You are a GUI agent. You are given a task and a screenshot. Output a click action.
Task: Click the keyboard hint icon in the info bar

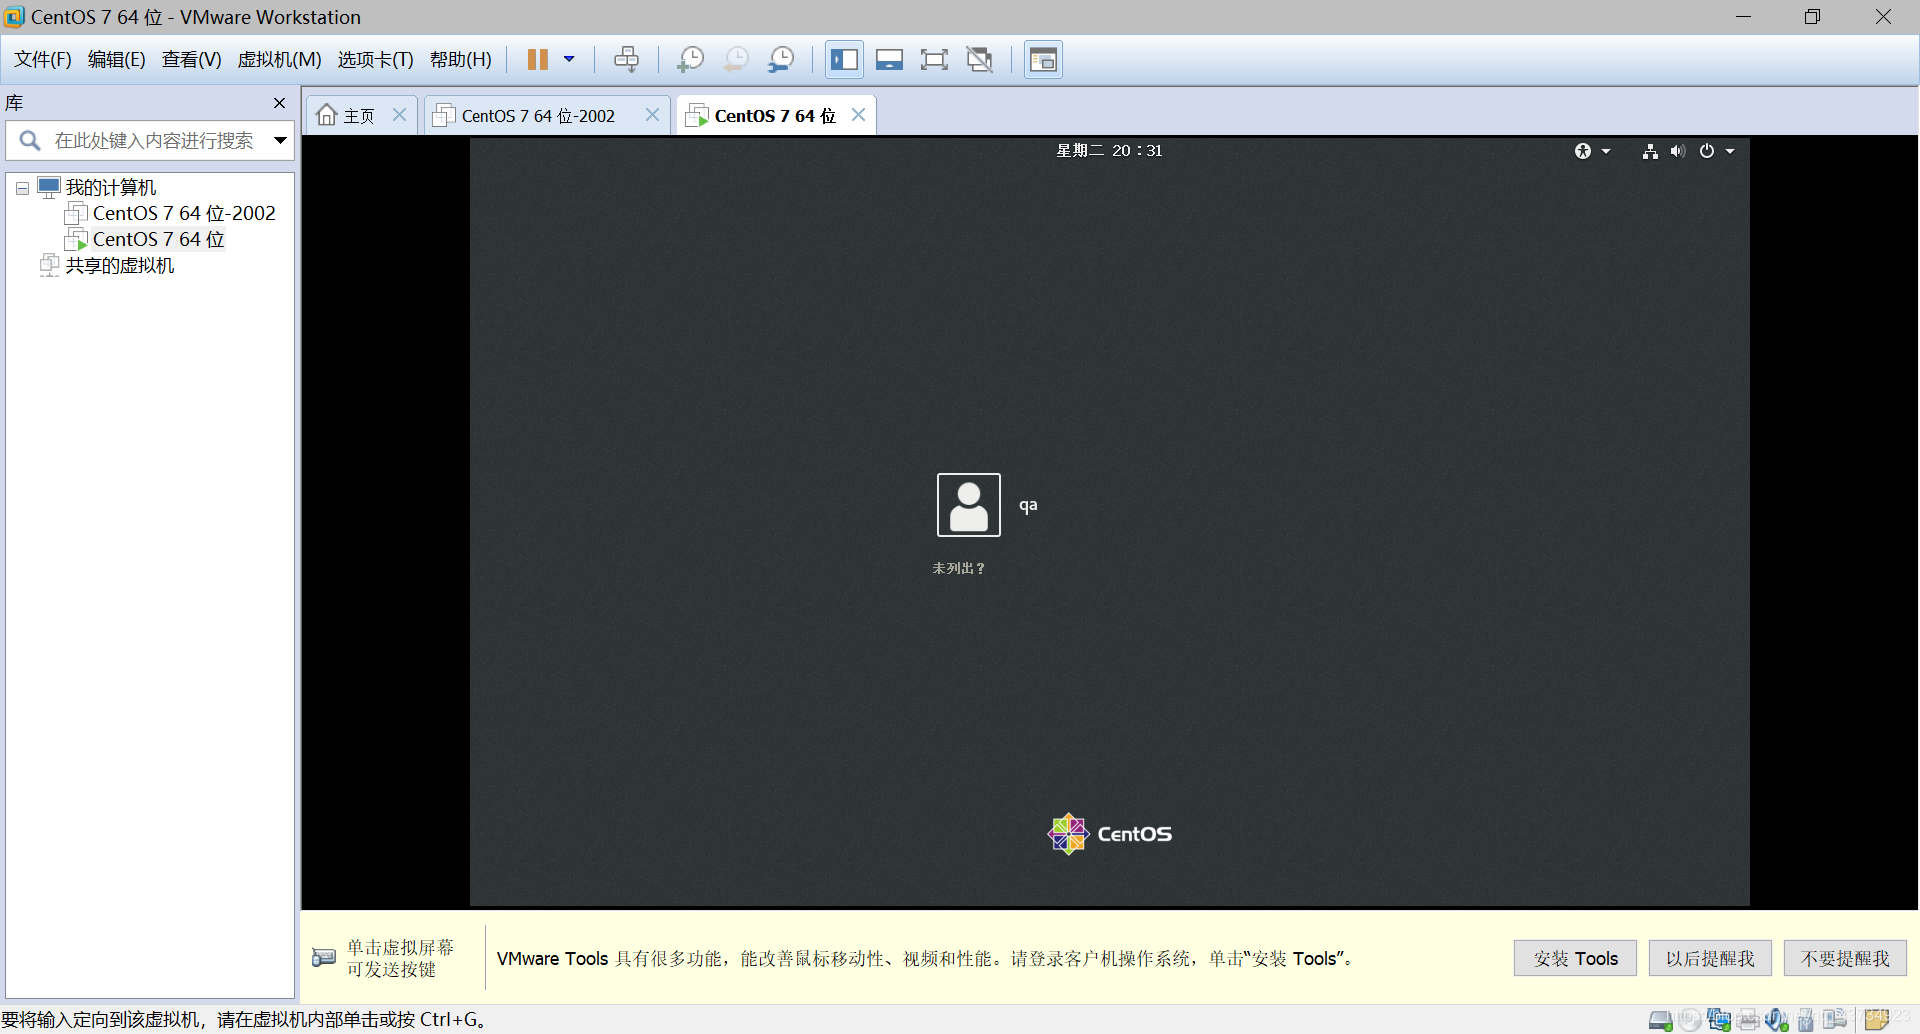pyautogui.click(x=323, y=958)
